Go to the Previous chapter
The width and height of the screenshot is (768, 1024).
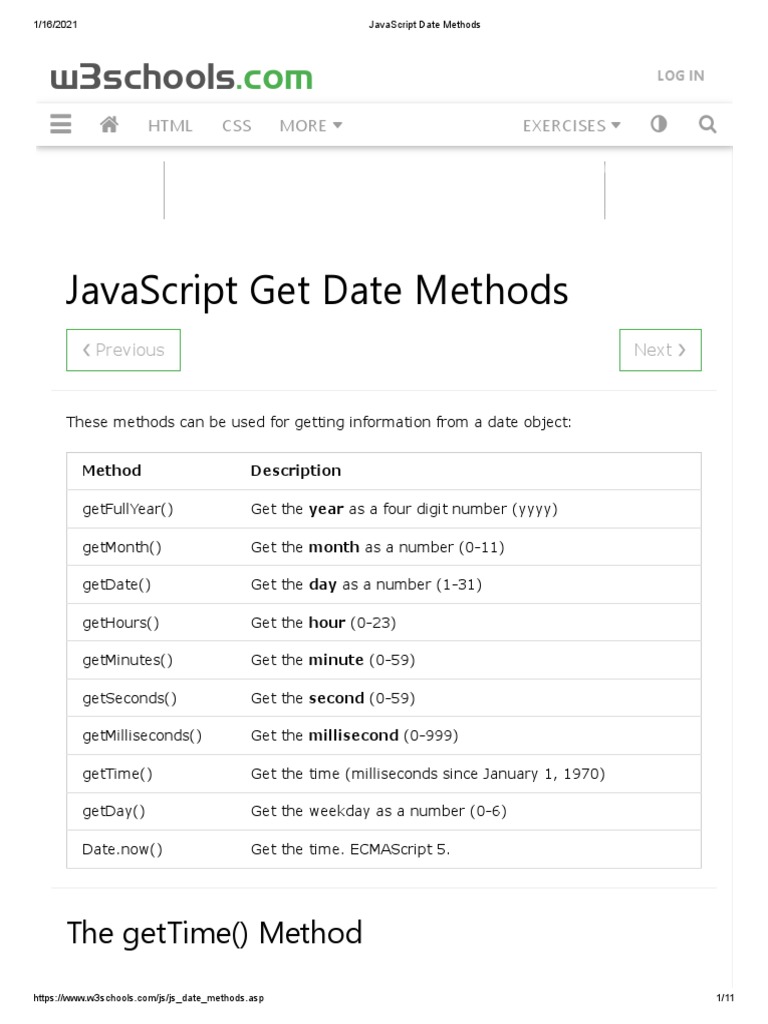(x=123, y=350)
